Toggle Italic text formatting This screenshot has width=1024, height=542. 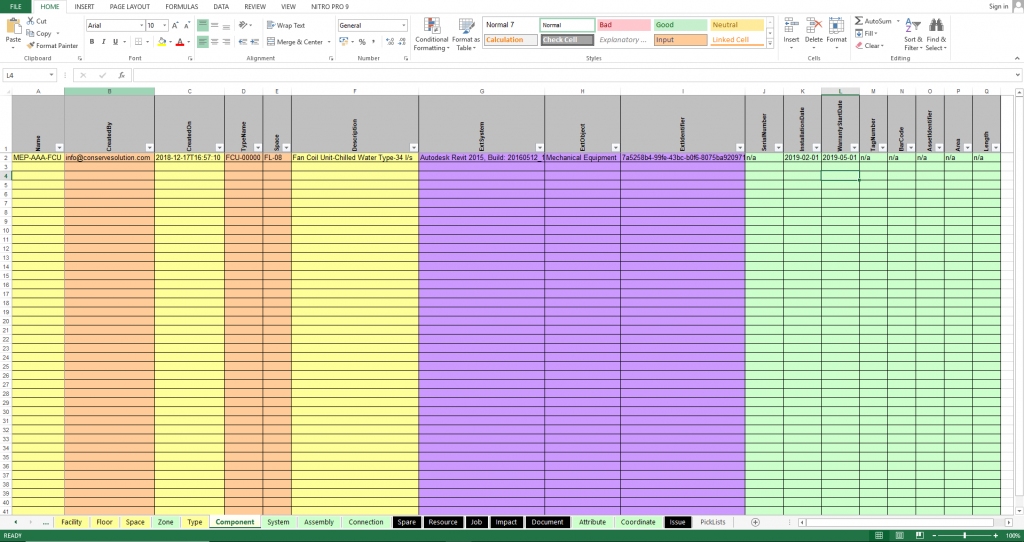pos(104,42)
